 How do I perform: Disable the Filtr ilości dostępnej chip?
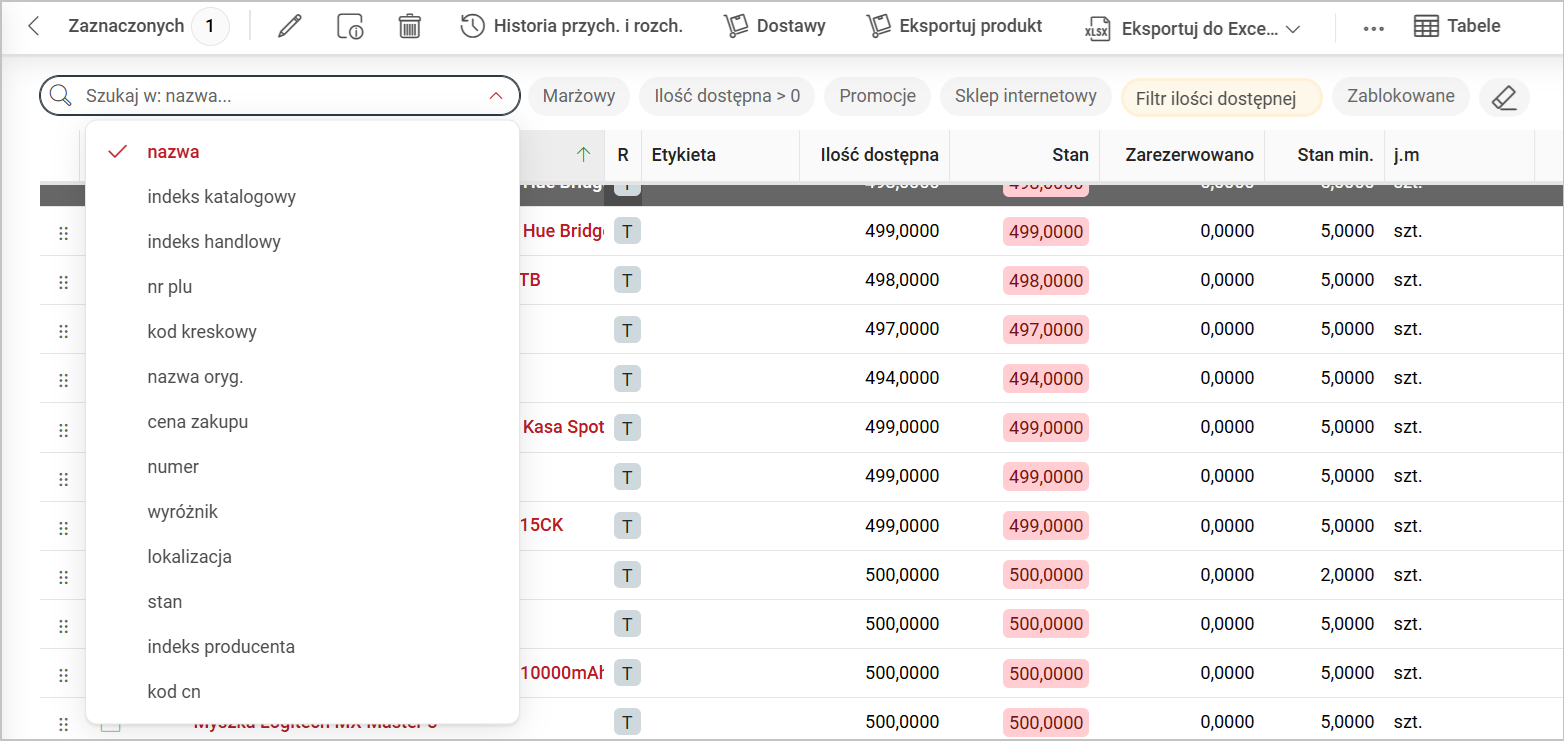coord(1221,98)
